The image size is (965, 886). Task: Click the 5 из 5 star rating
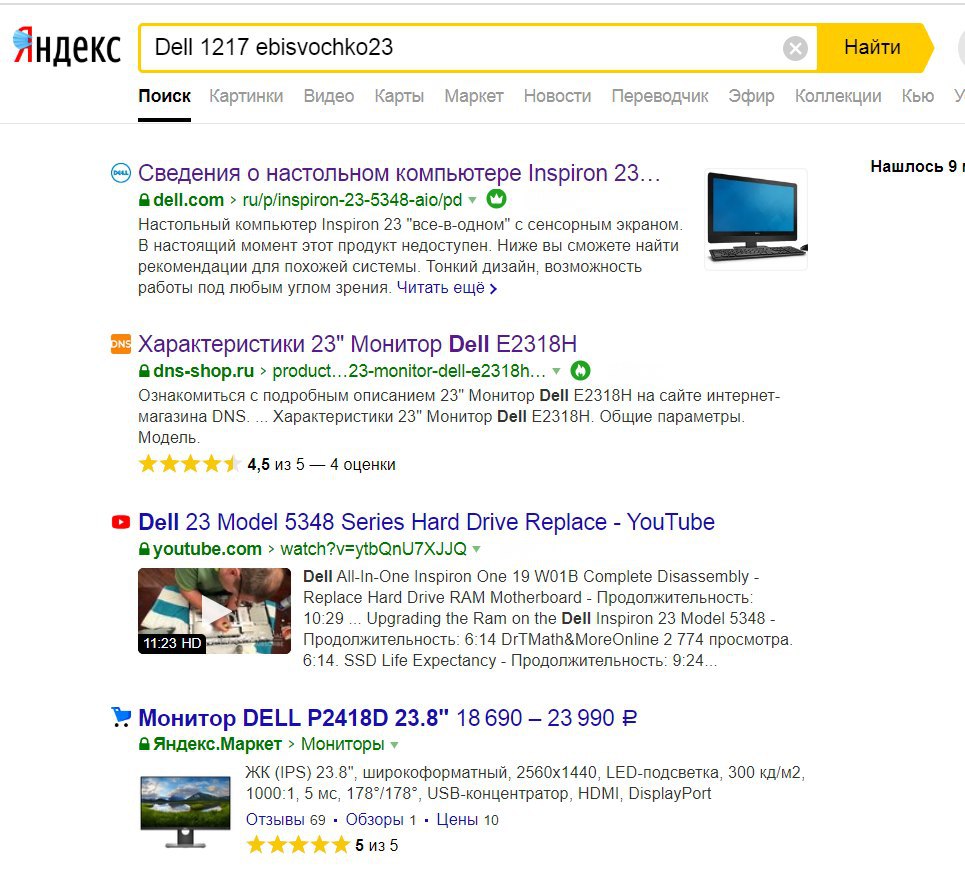[x=322, y=845]
